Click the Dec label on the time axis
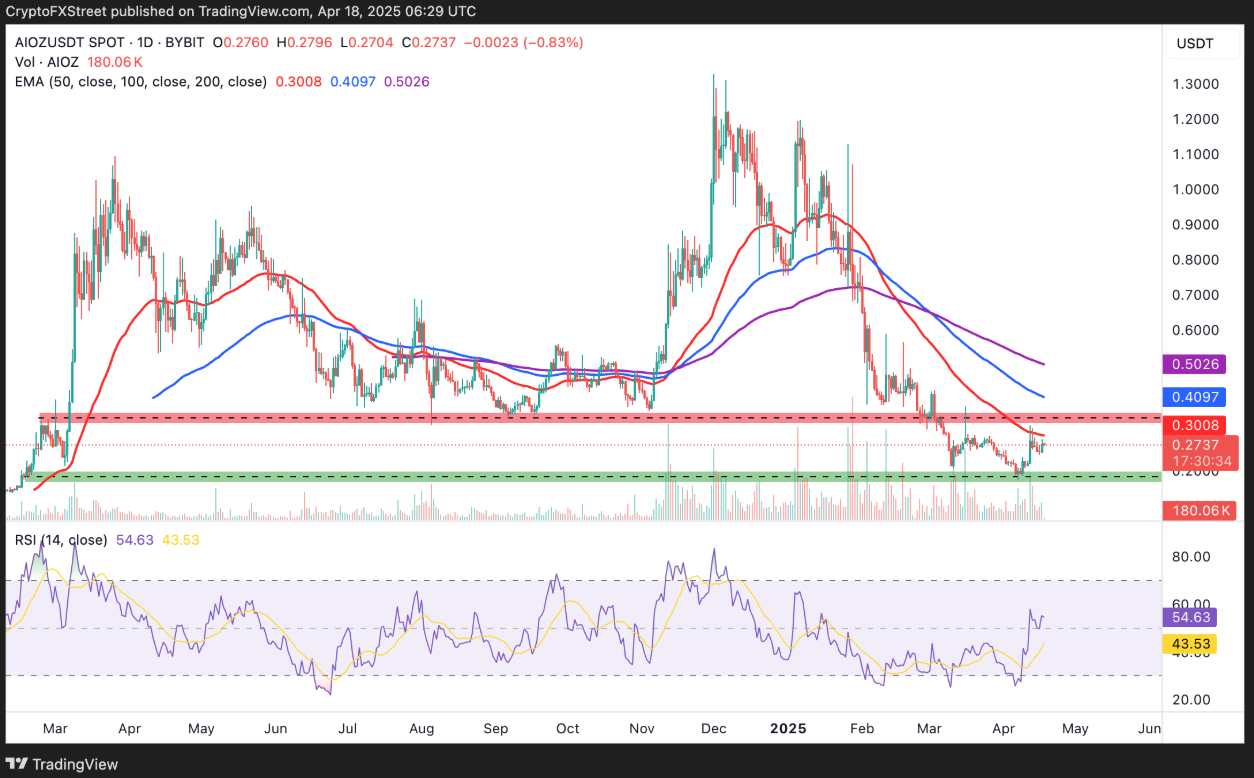1254x778 pixels. pyautogui.click(x=715, y=729)
